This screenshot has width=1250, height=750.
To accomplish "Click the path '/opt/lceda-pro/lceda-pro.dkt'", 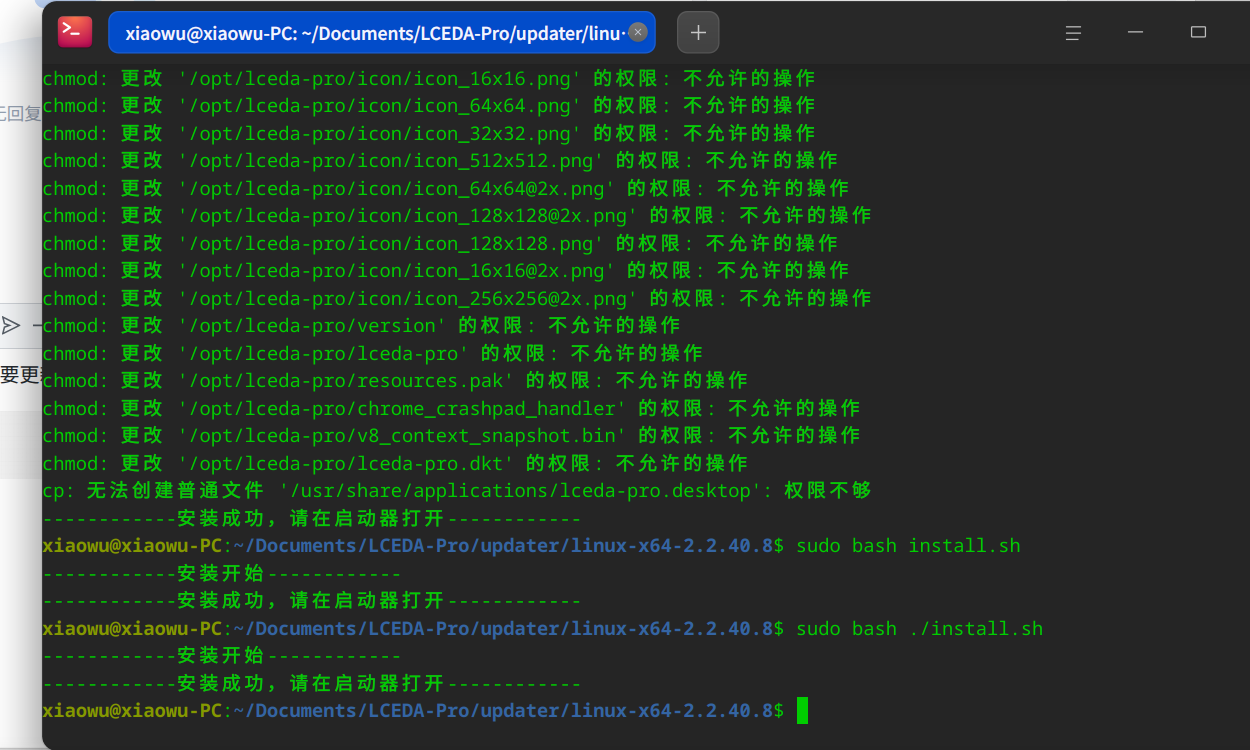I will click(346, 464).
